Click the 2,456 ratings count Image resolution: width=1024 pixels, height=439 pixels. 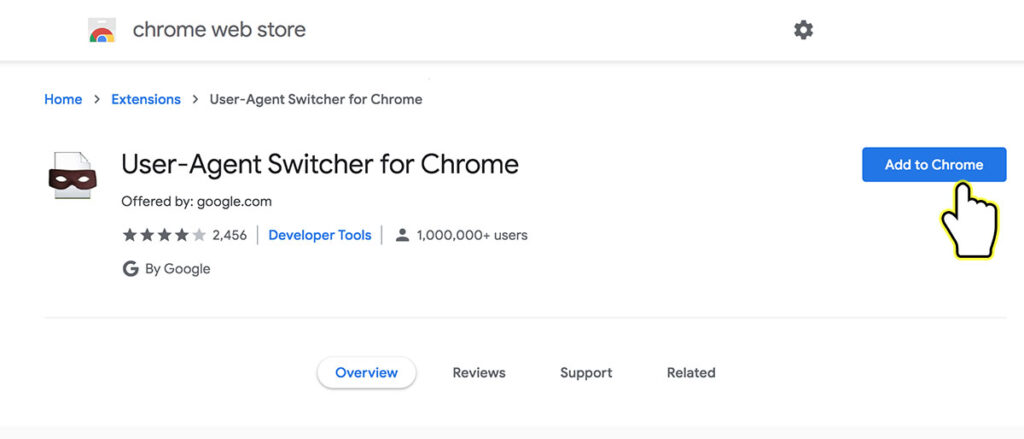(229, 235)
